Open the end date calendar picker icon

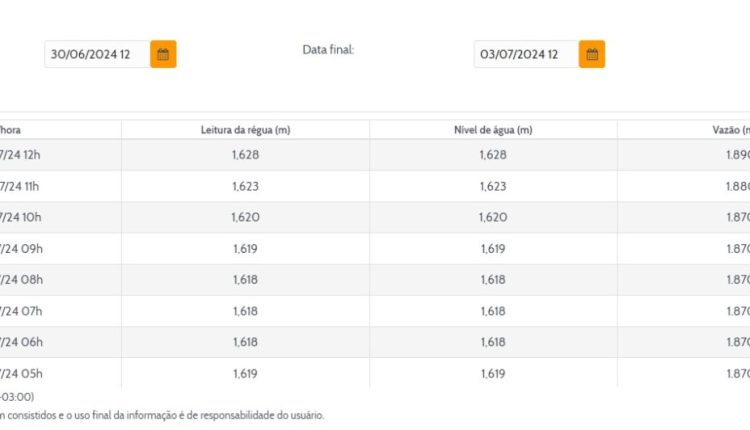click(592, 54)
